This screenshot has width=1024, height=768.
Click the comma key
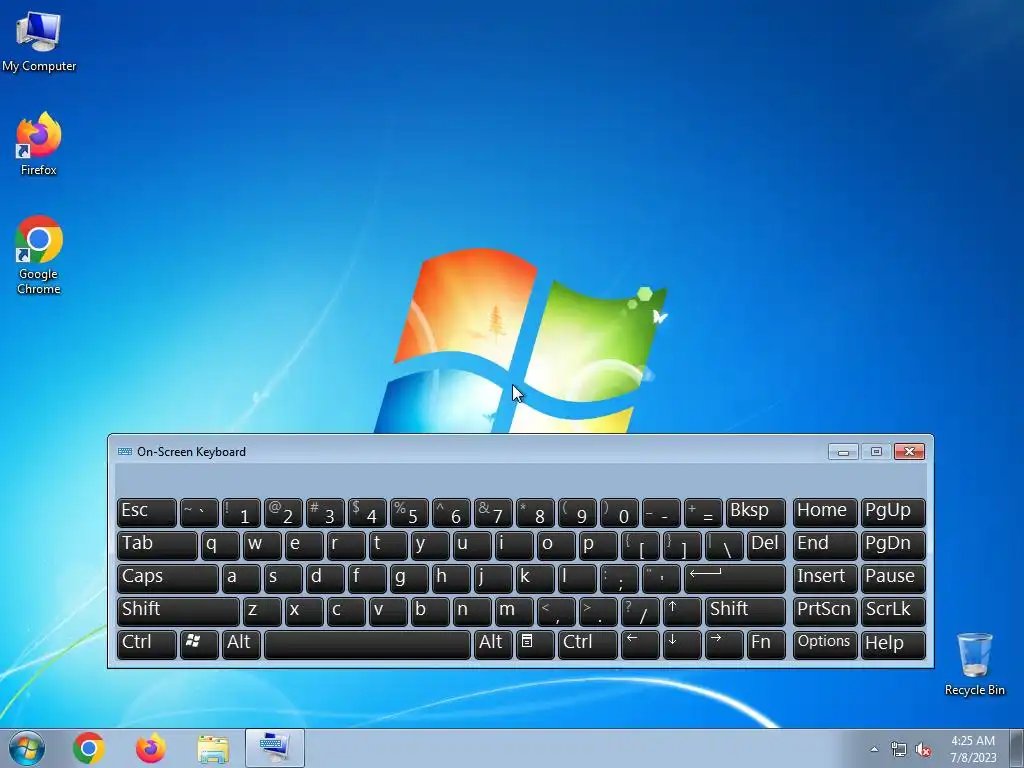pos(556,611)
